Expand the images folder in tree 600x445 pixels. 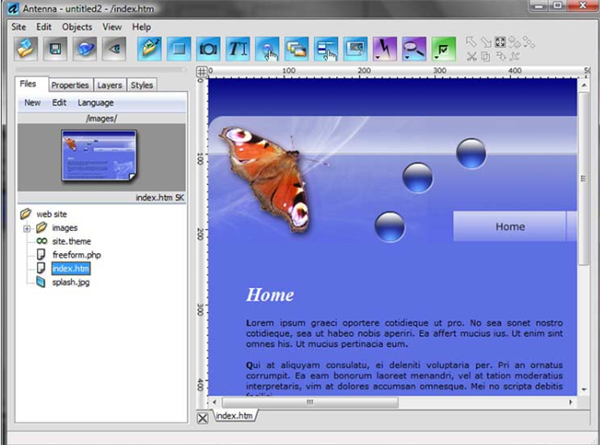[27, 228]
